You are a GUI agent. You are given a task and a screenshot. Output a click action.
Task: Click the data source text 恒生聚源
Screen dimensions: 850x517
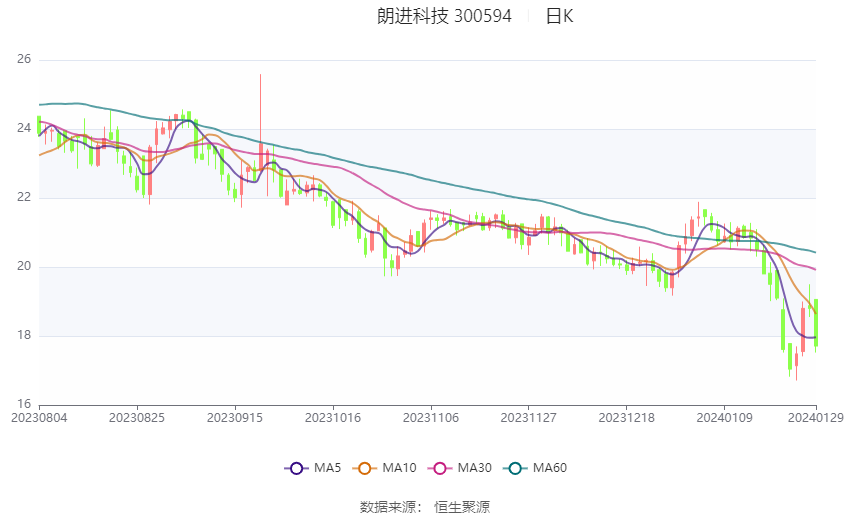[x=462, y=507]
